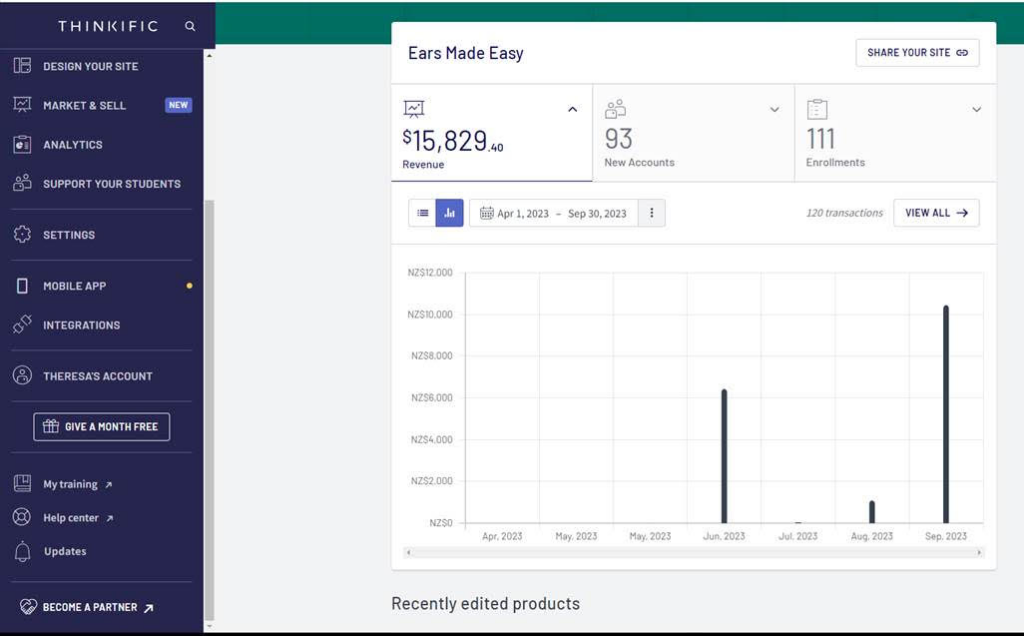Click Theresa's Account avatar icon
Viewport: 1024px width, 636px height.
pos(22,375)
